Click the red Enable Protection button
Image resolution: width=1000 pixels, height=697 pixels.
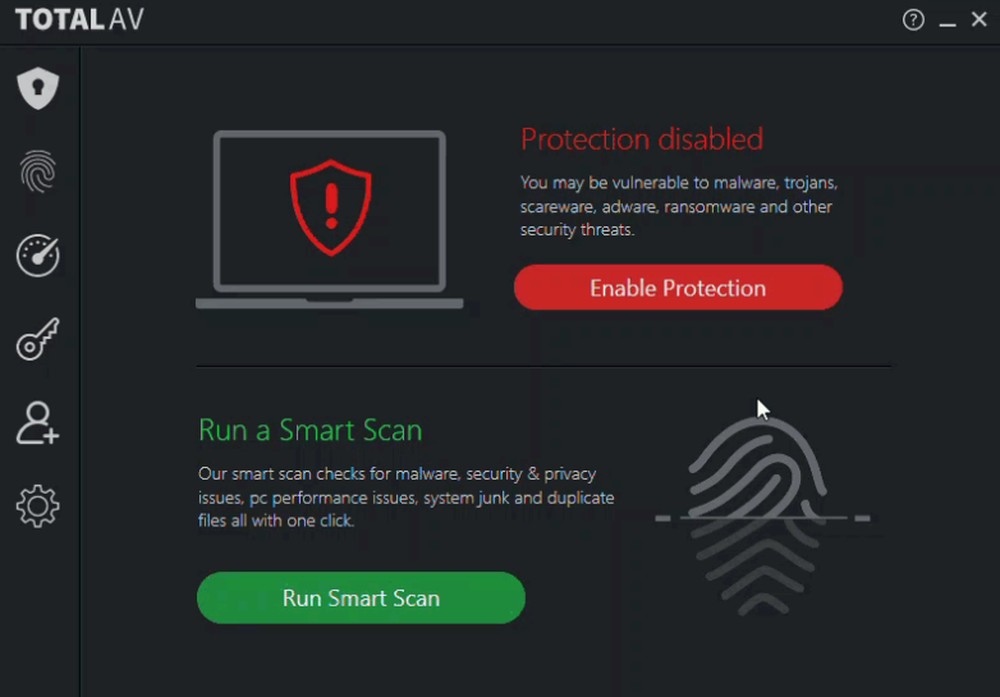tap(678, 288)
